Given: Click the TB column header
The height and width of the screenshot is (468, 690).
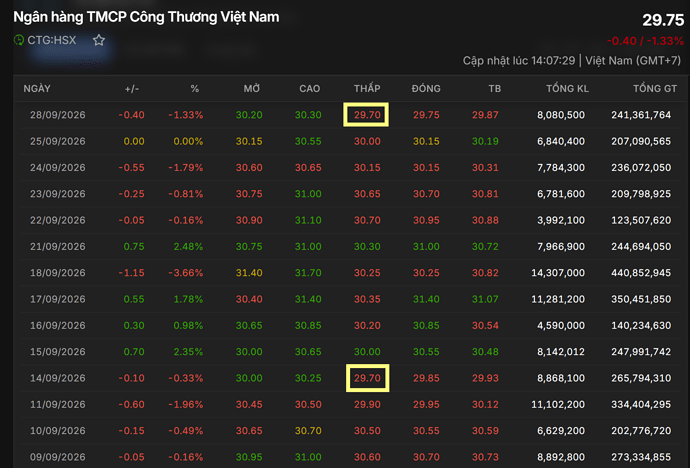Looking at the screenshot, I should click(x=495, y=88).
